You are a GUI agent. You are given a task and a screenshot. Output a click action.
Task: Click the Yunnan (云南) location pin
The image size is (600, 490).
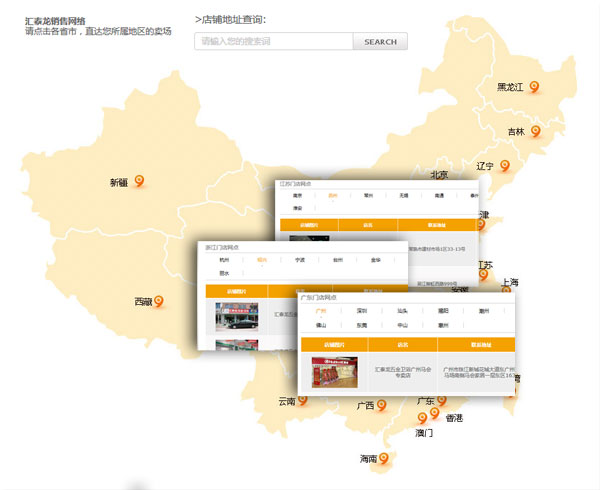point(303,401)
